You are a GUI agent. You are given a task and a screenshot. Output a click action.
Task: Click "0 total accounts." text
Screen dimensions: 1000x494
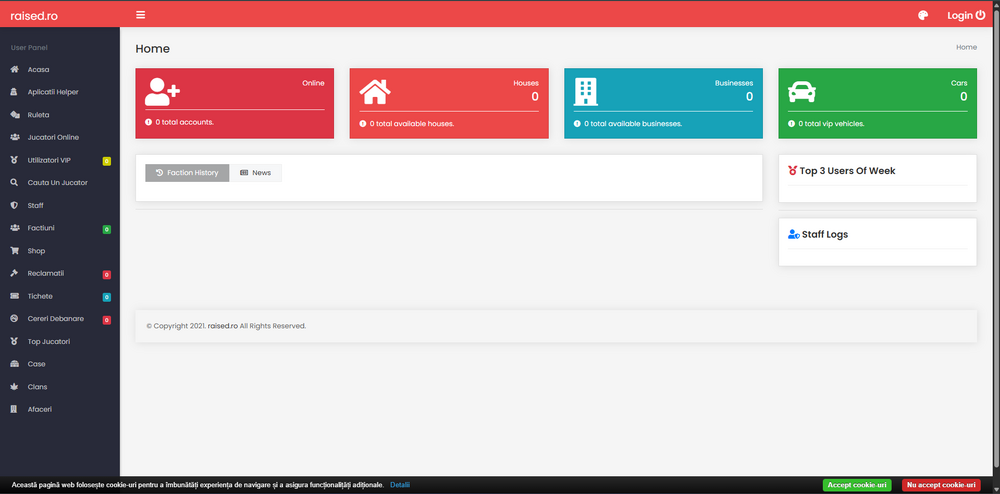tap(184, 122)
